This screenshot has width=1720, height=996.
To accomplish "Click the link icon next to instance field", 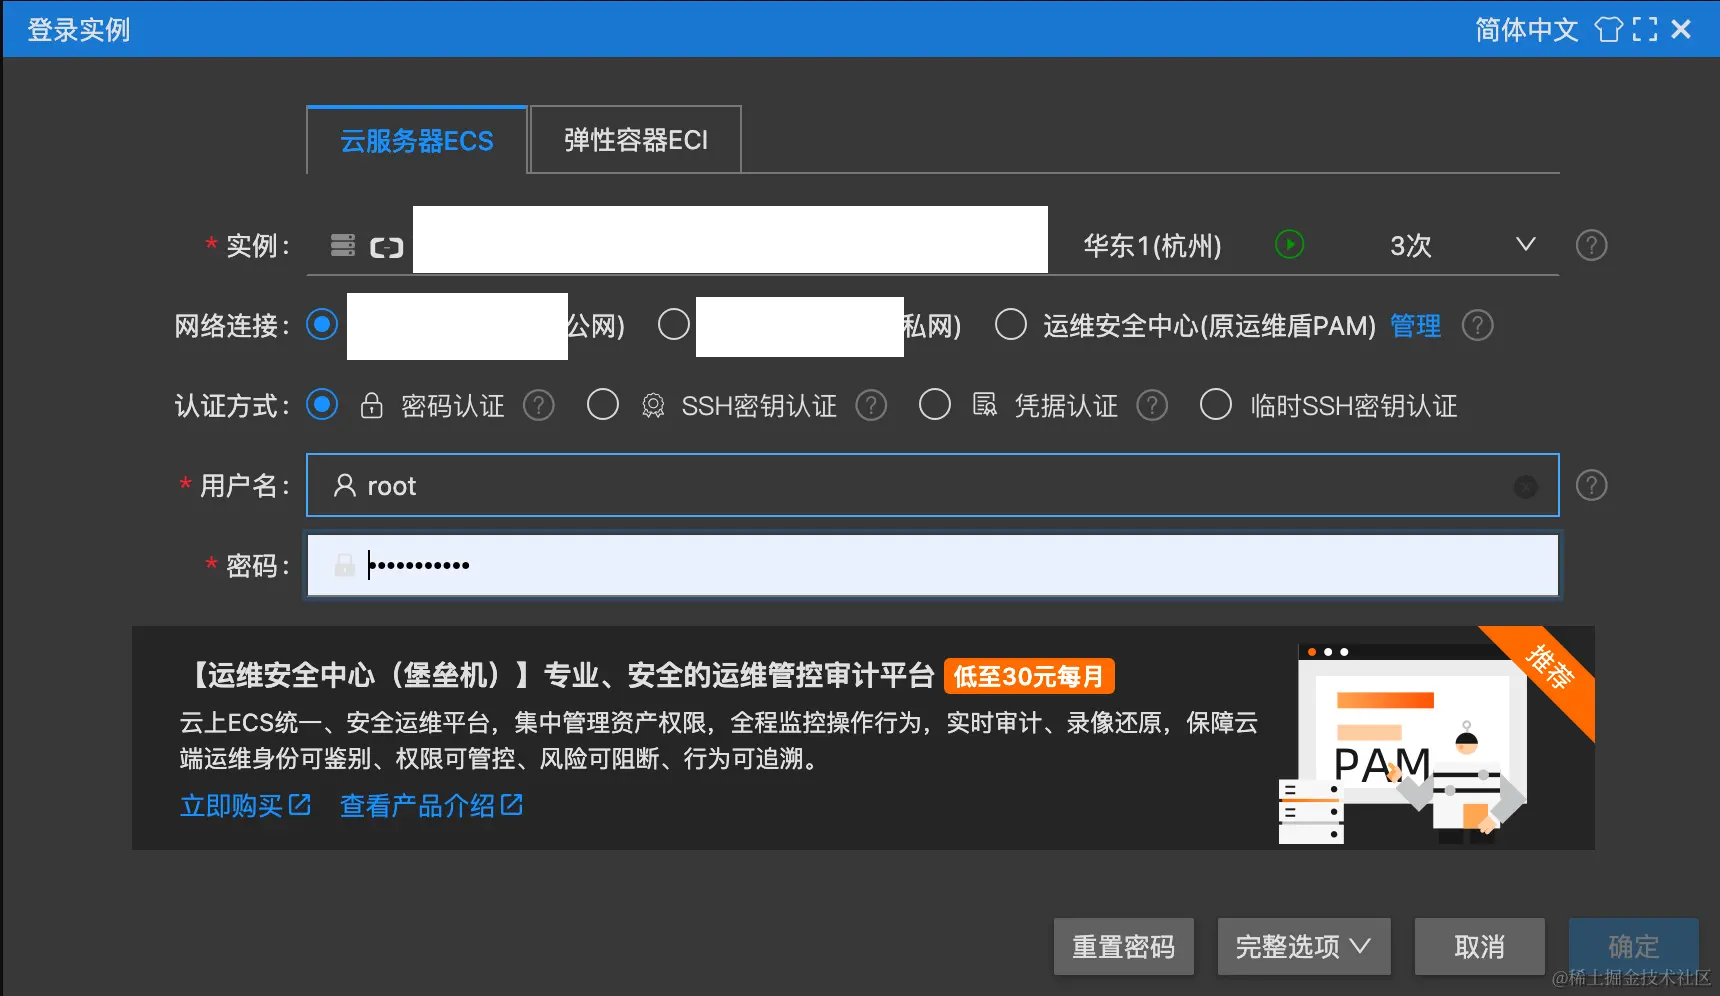I will pos(387,245).
